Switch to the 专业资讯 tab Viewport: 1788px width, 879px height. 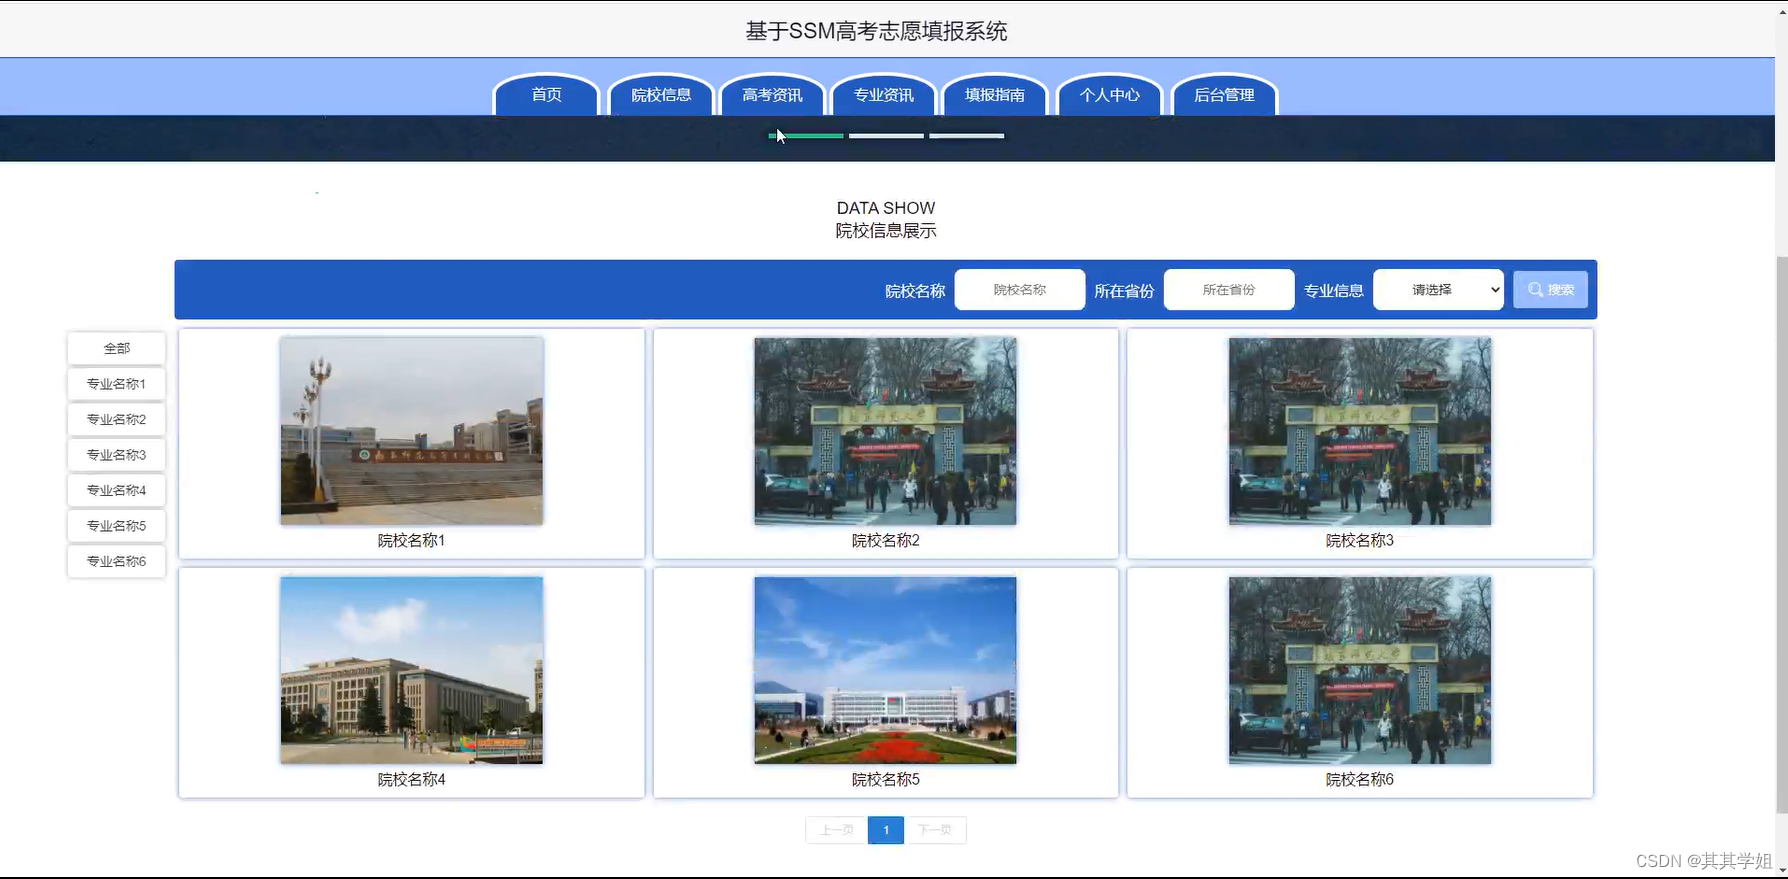[x=883, y=95]
